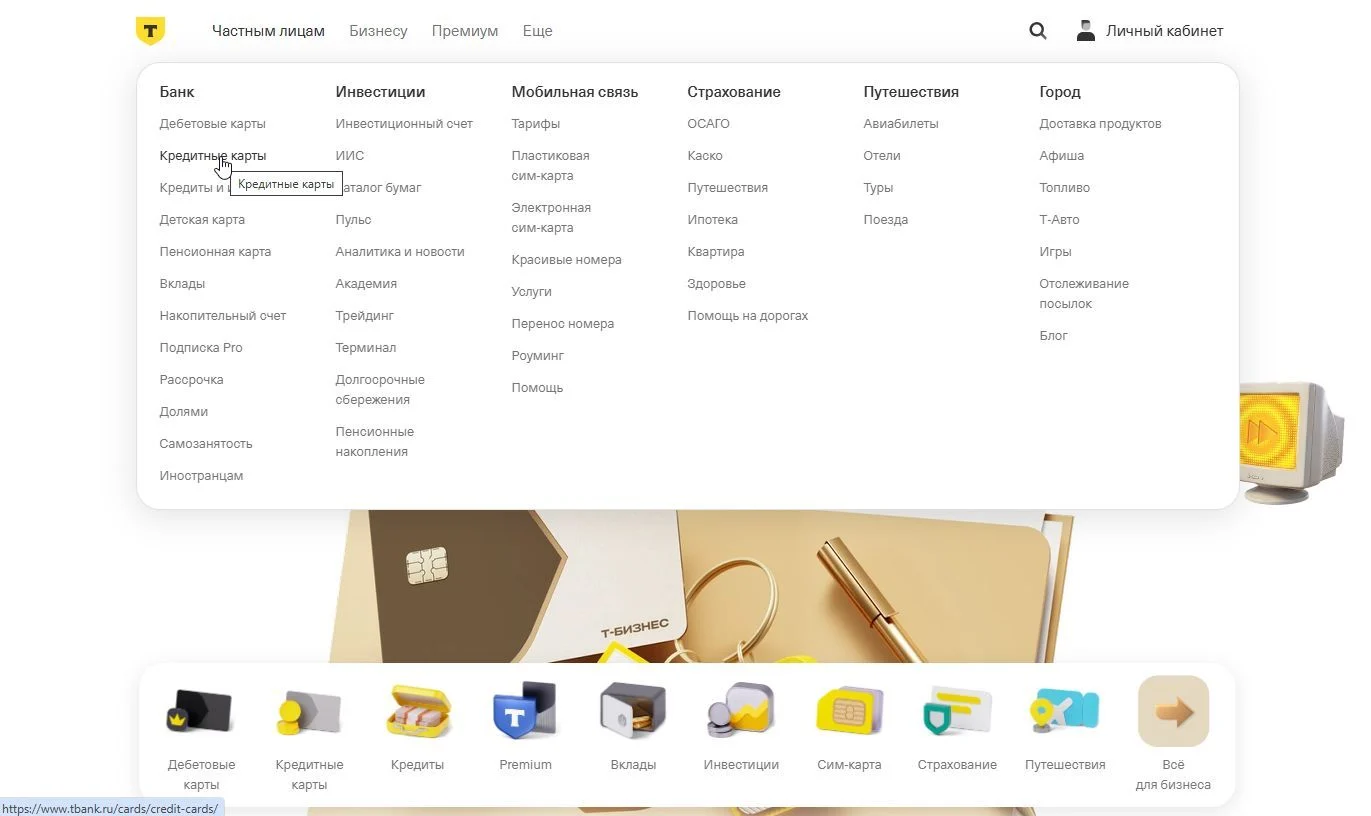Screen dimensions: 1371x816
Task: Select Отслеживание посылок link
Action: pyautogui.click(x=1084, y=294)
